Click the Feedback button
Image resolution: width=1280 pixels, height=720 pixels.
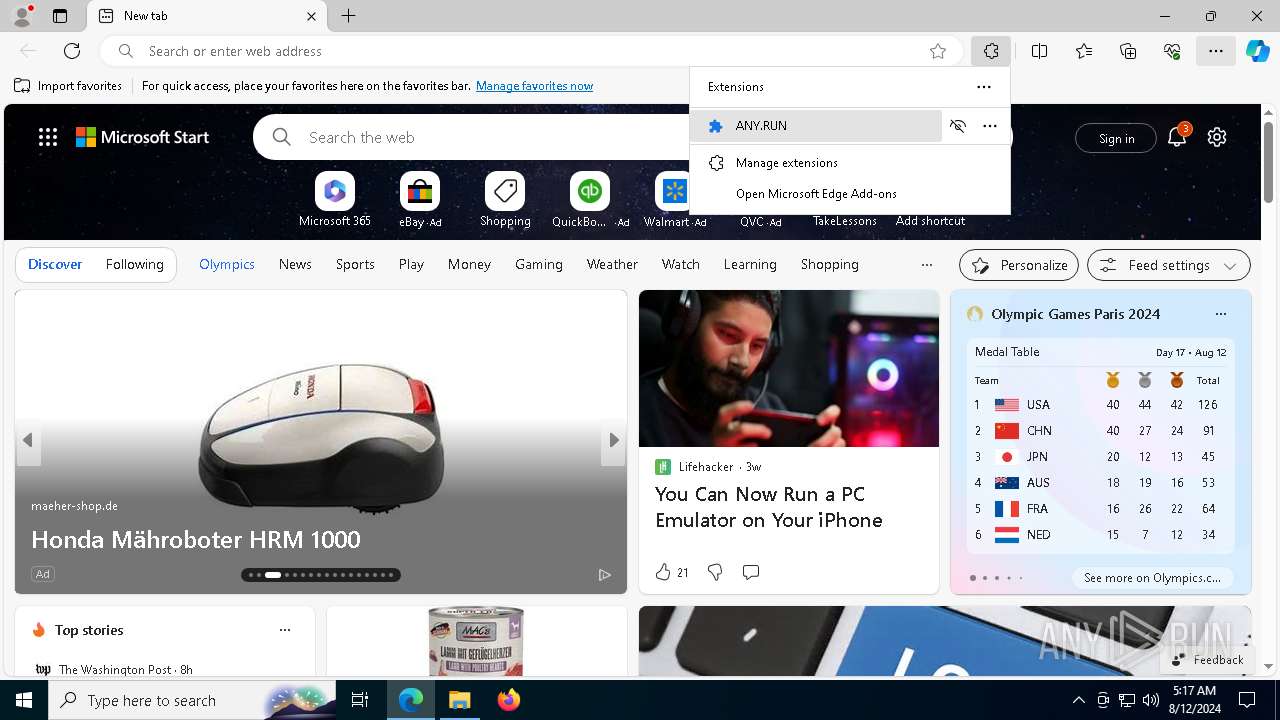pos(1207,660)
